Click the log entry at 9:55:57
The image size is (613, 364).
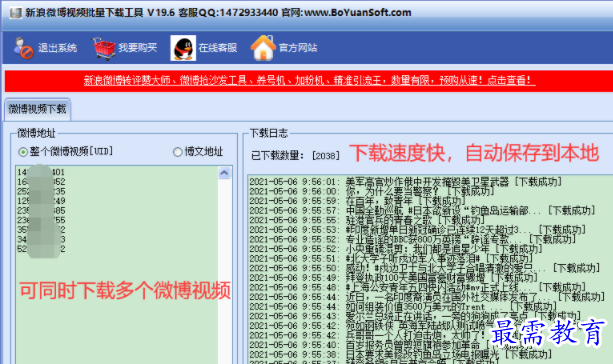pyautogui.click(x=422, y=211)
